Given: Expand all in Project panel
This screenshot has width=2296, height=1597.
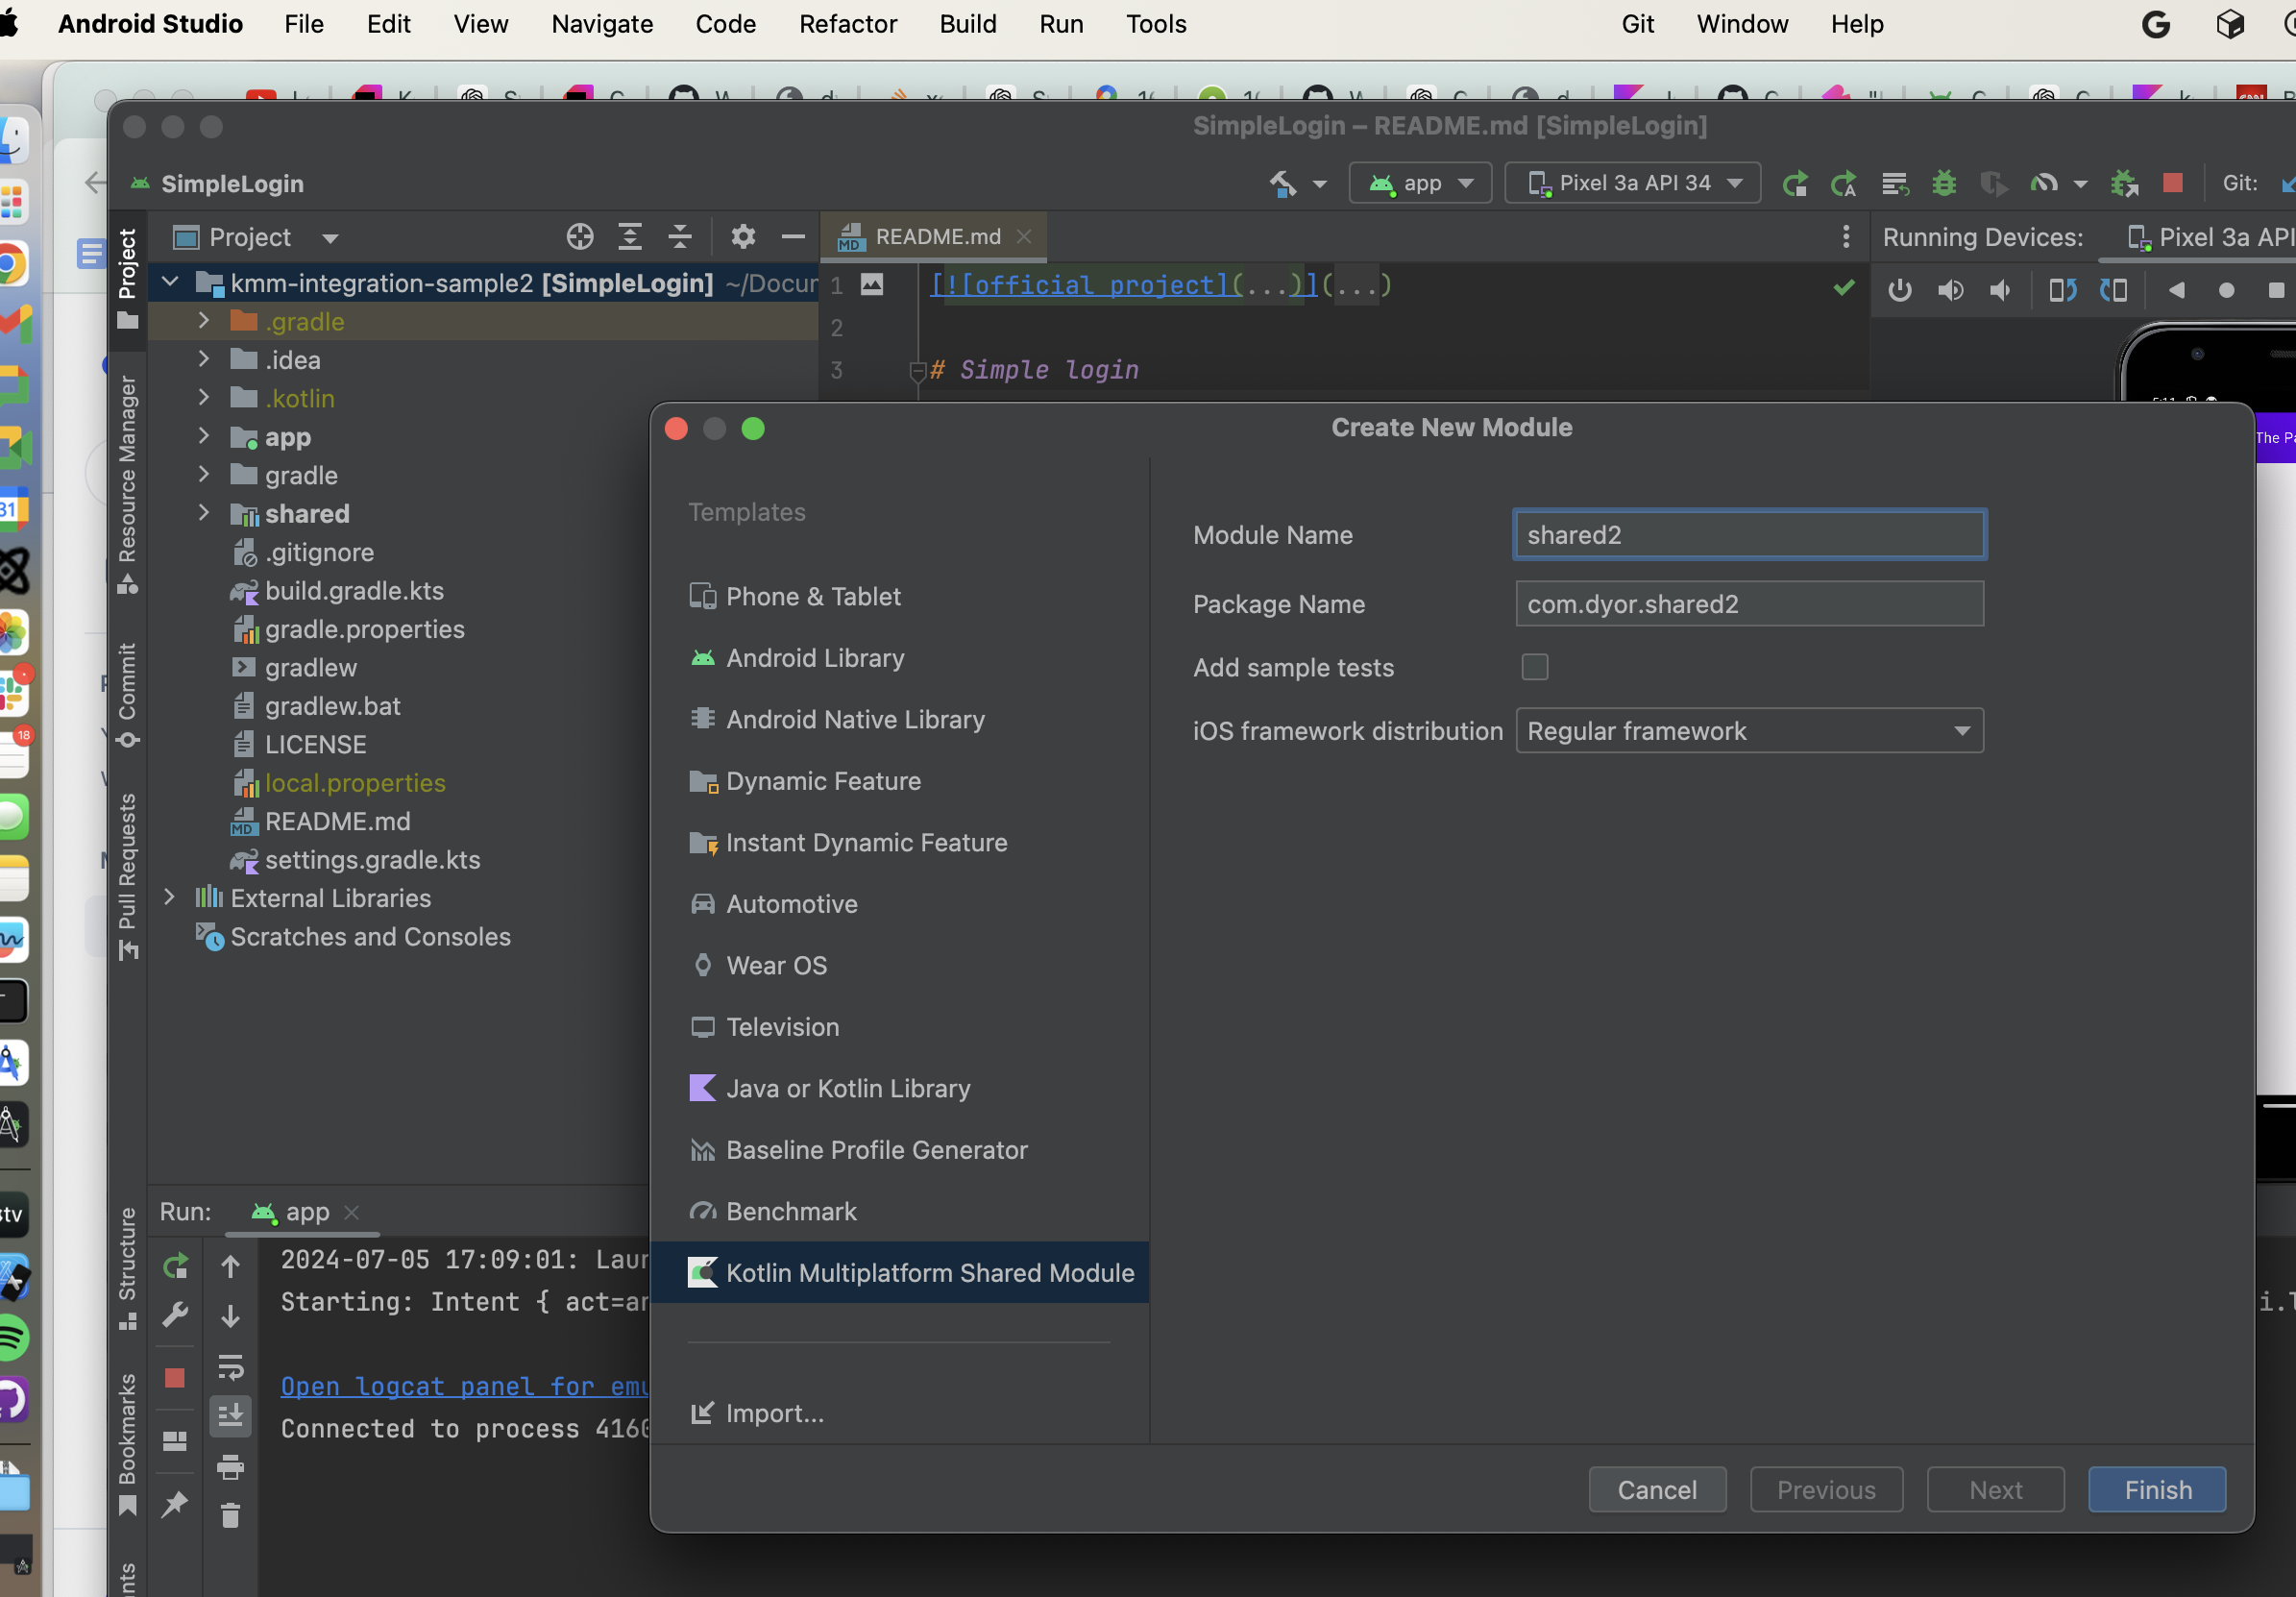Looking at the screenshot, I should [x=630, y=237].
